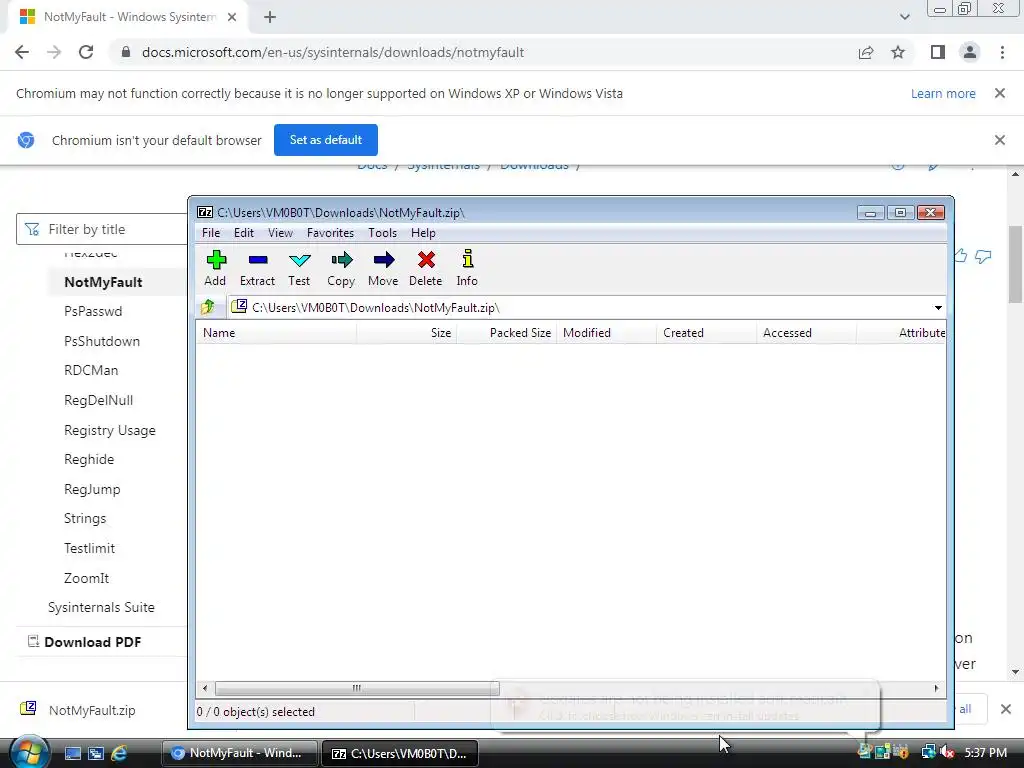Select the Copy tool in 7-Zip

(x=341, y=268)
